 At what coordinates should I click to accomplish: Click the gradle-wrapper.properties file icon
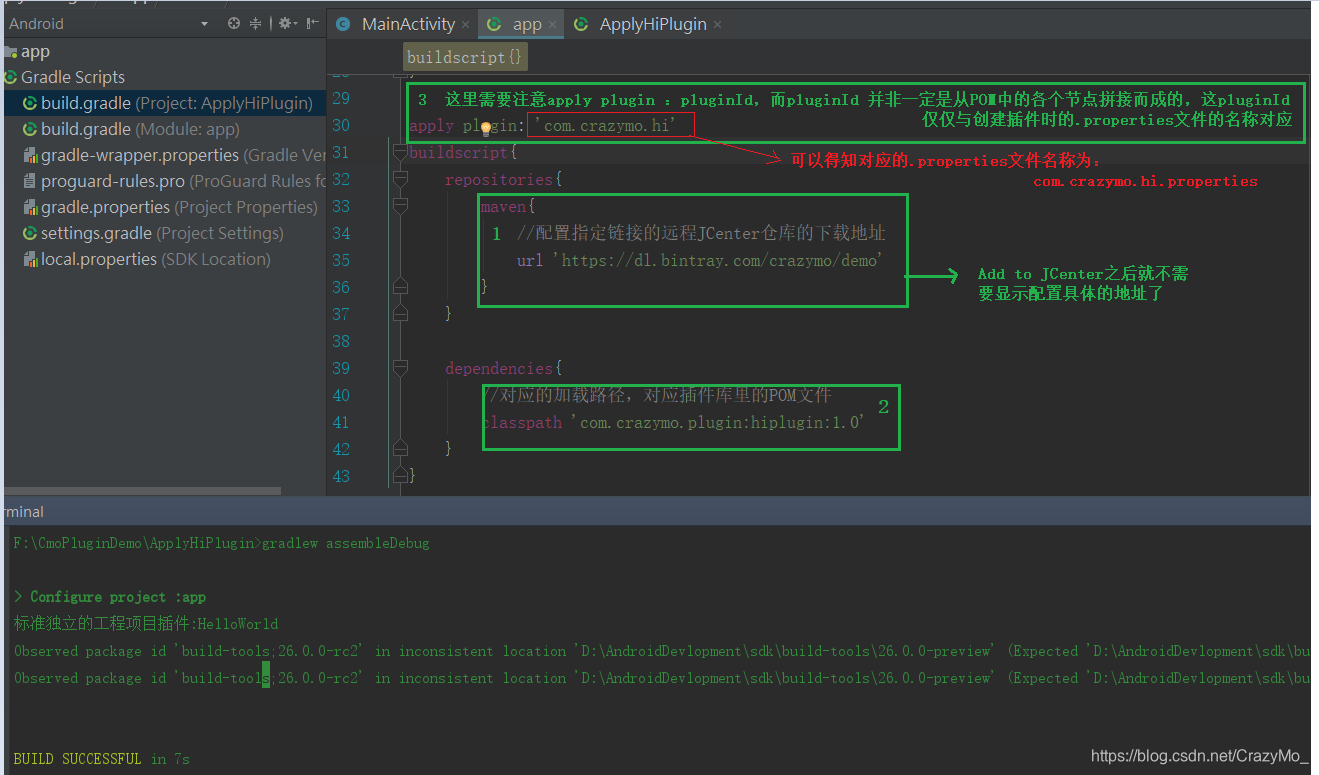[x=31, y=155]
